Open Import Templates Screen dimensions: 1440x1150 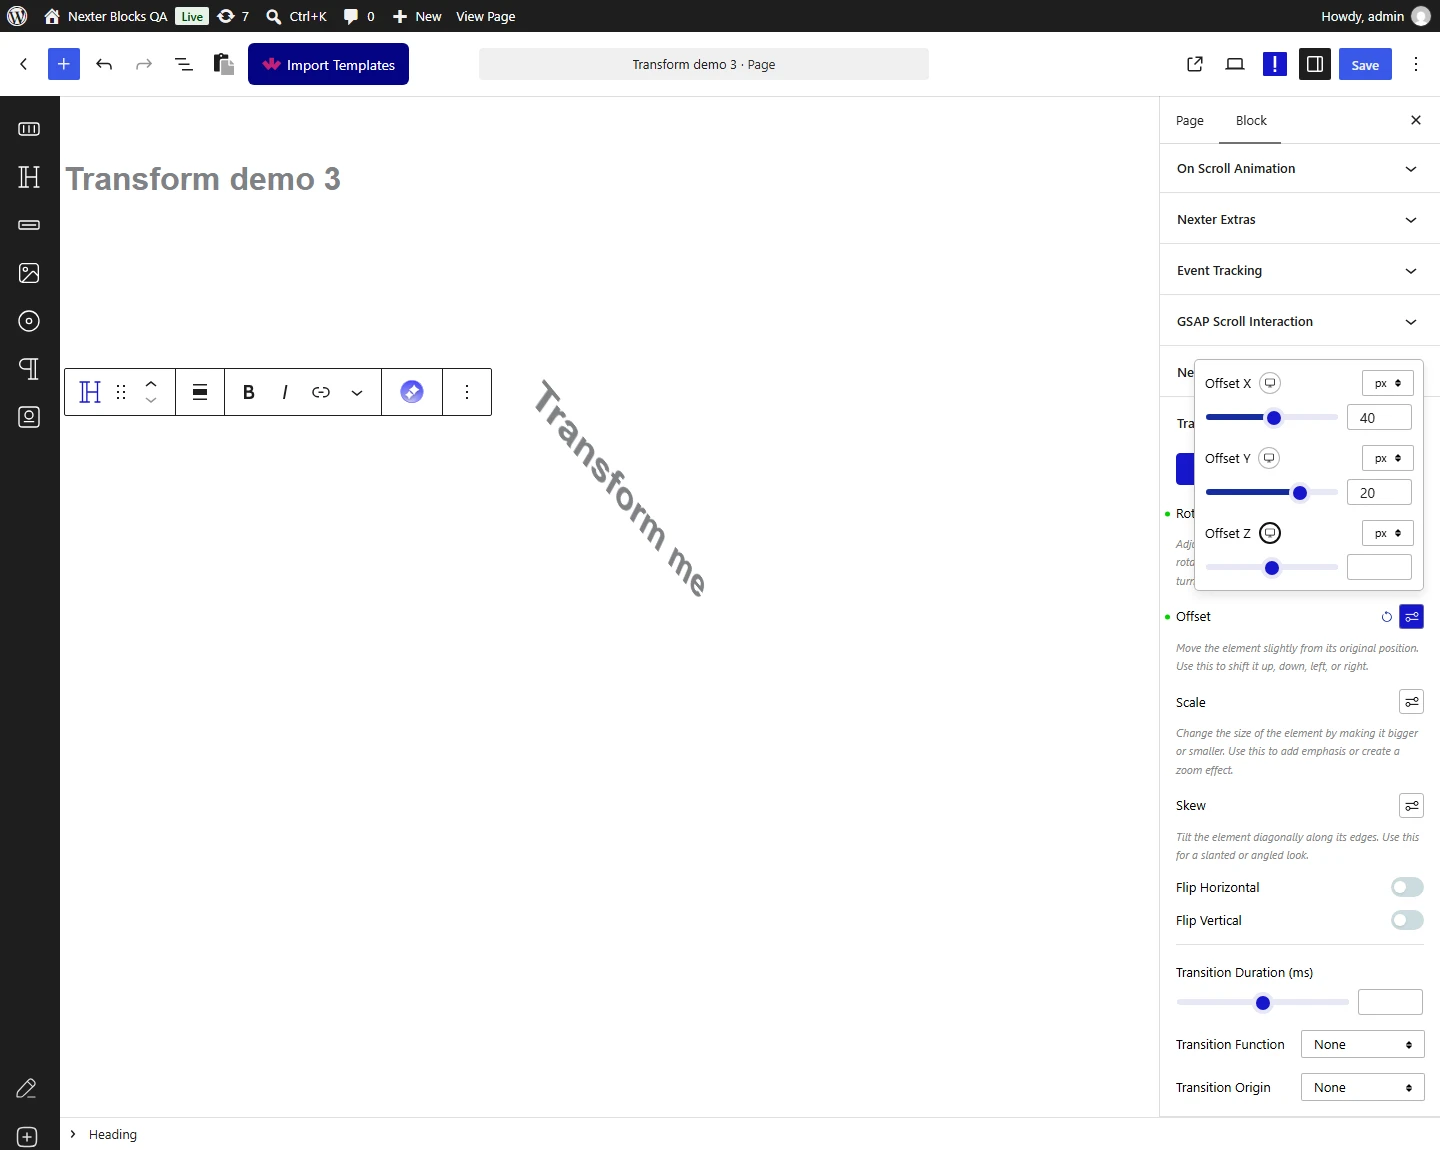point(328,64)
